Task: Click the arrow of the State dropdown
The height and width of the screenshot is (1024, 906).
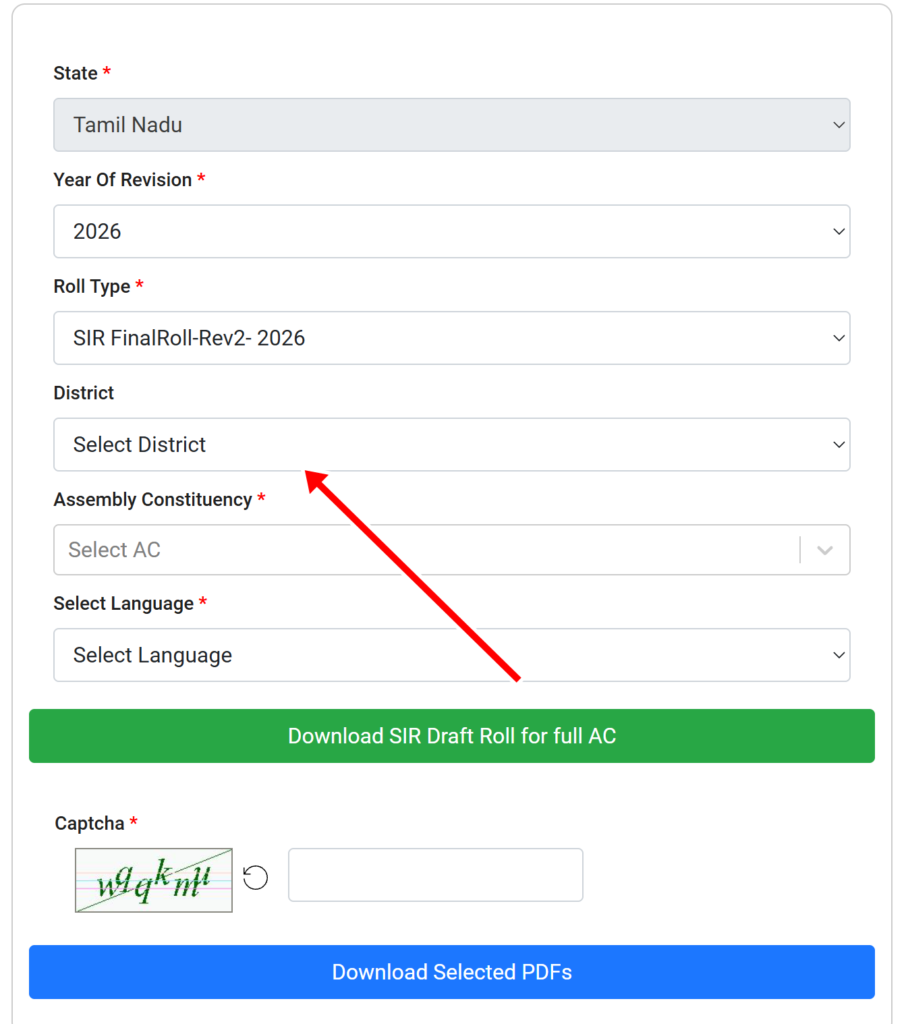Action: coord(838,125)
